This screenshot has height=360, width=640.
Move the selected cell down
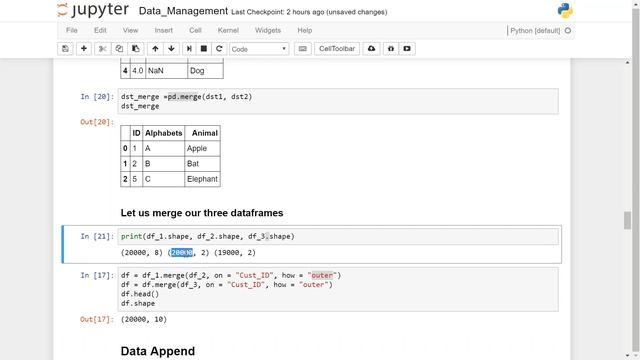[171, 49]
